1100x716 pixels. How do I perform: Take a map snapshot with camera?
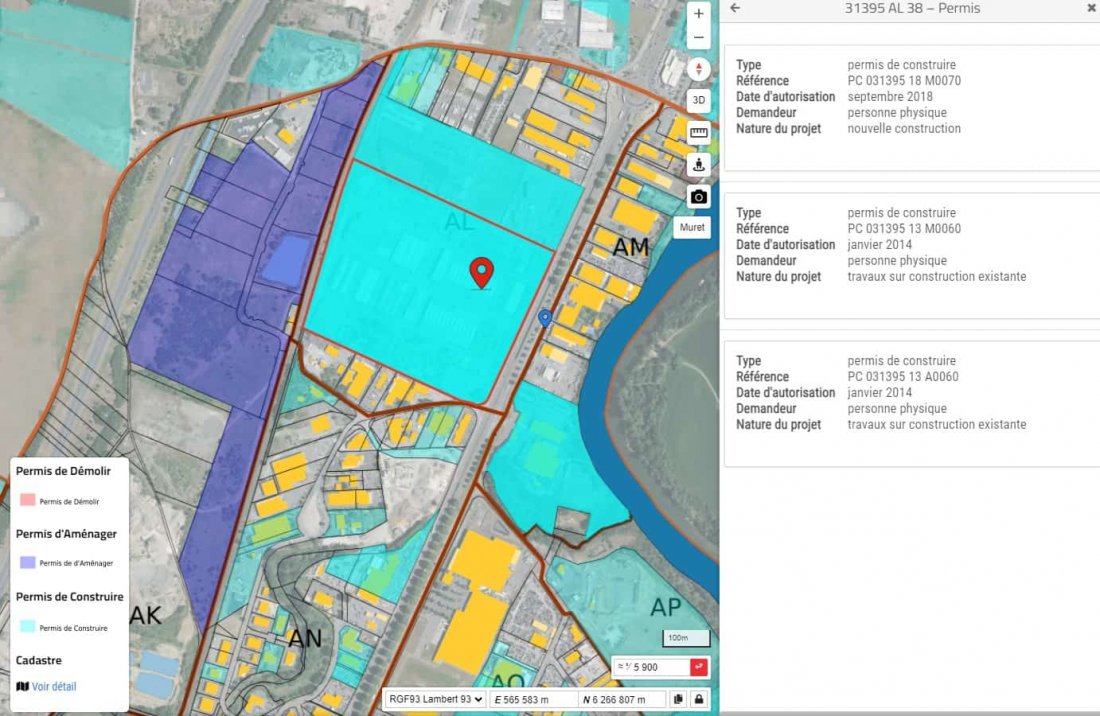click(699, 197)
